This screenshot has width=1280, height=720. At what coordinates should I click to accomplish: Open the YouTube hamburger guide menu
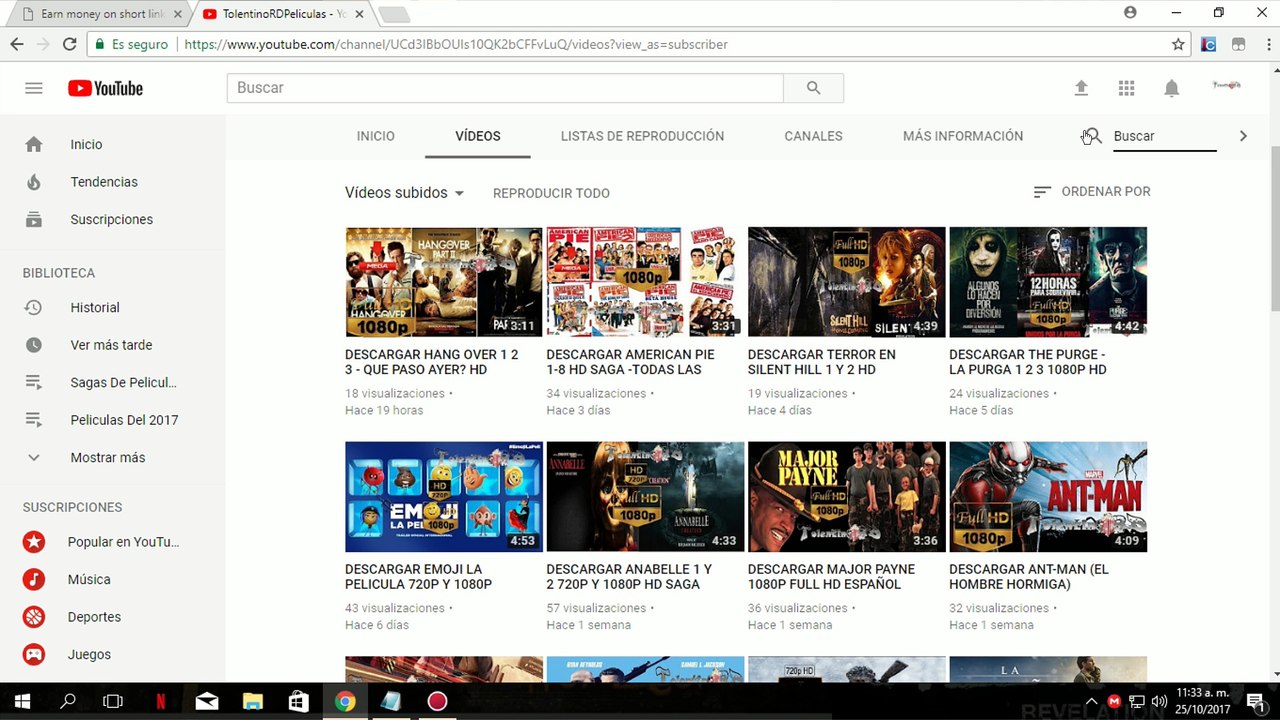[x=34, y=88]
